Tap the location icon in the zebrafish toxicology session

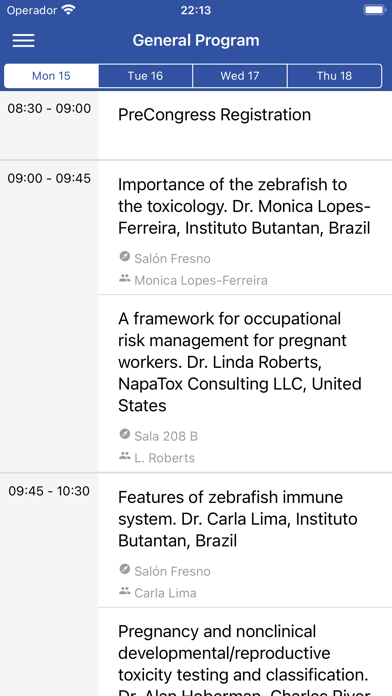coord(125,257)
